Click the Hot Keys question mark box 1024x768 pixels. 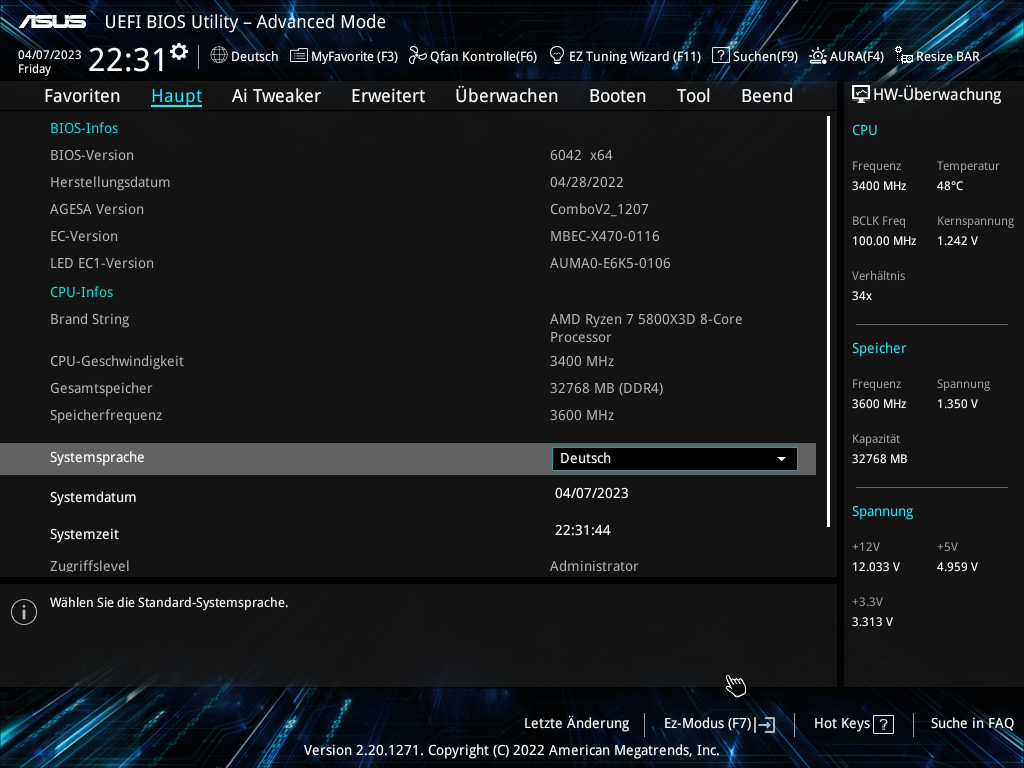coord(884,724)
